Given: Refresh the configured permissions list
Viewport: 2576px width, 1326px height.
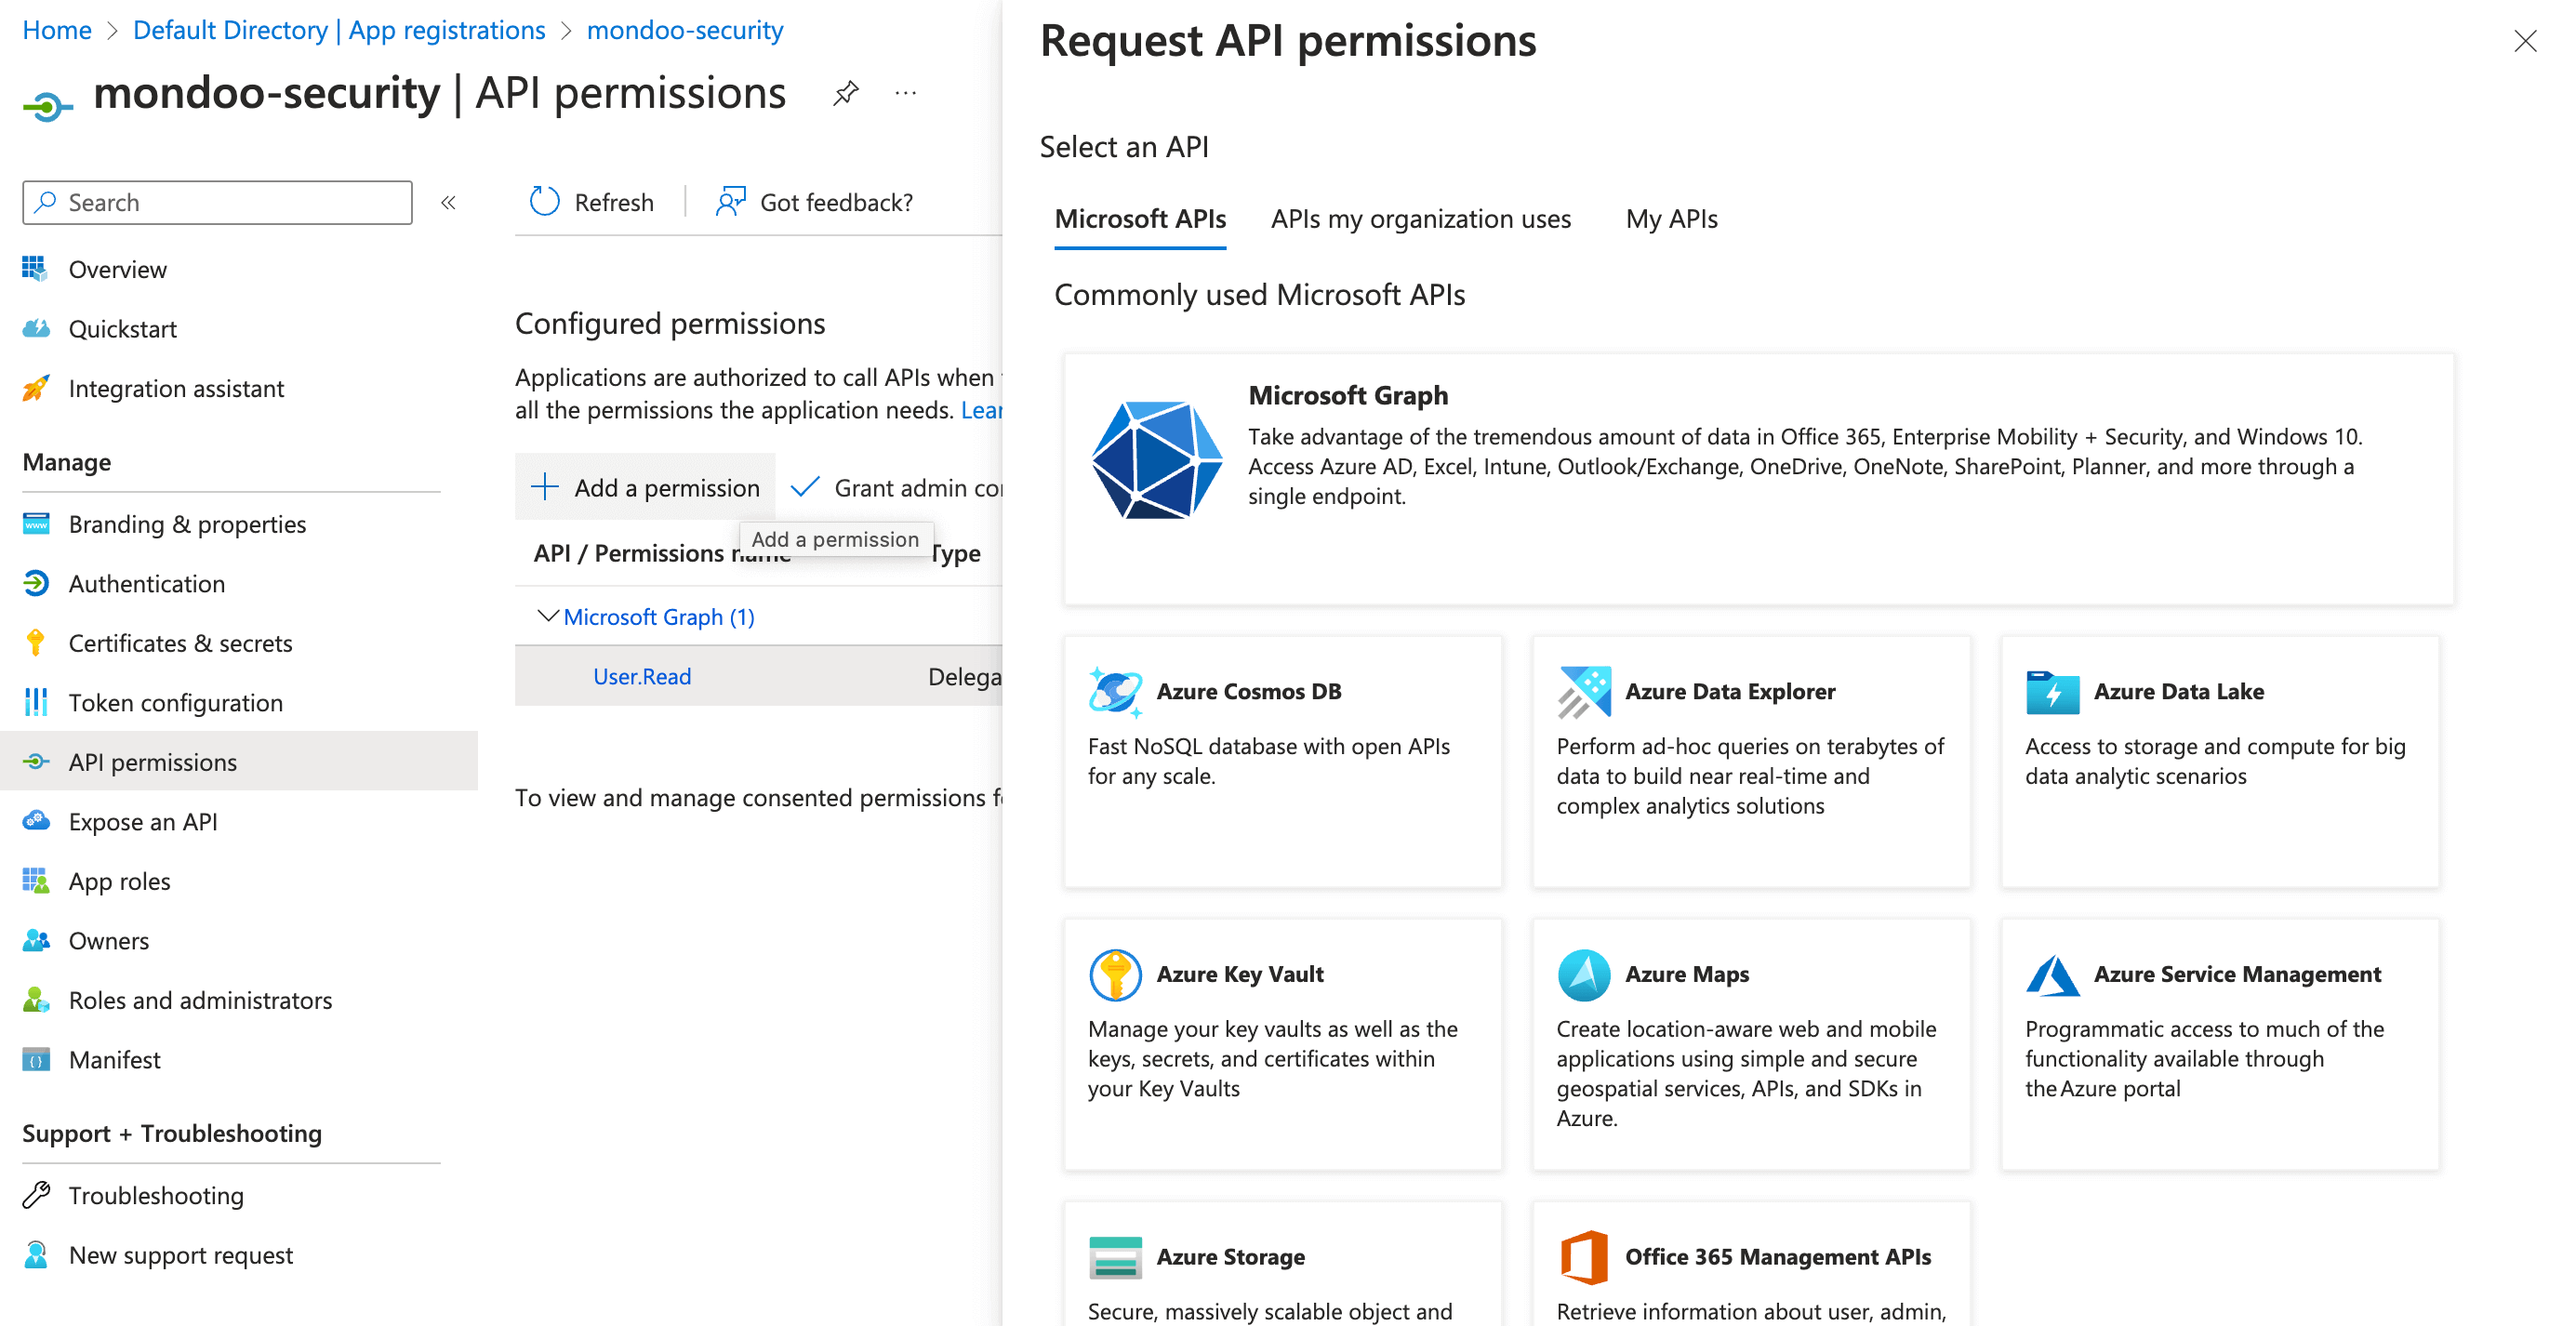Looking at the screenshot, I should click(592, 201).
